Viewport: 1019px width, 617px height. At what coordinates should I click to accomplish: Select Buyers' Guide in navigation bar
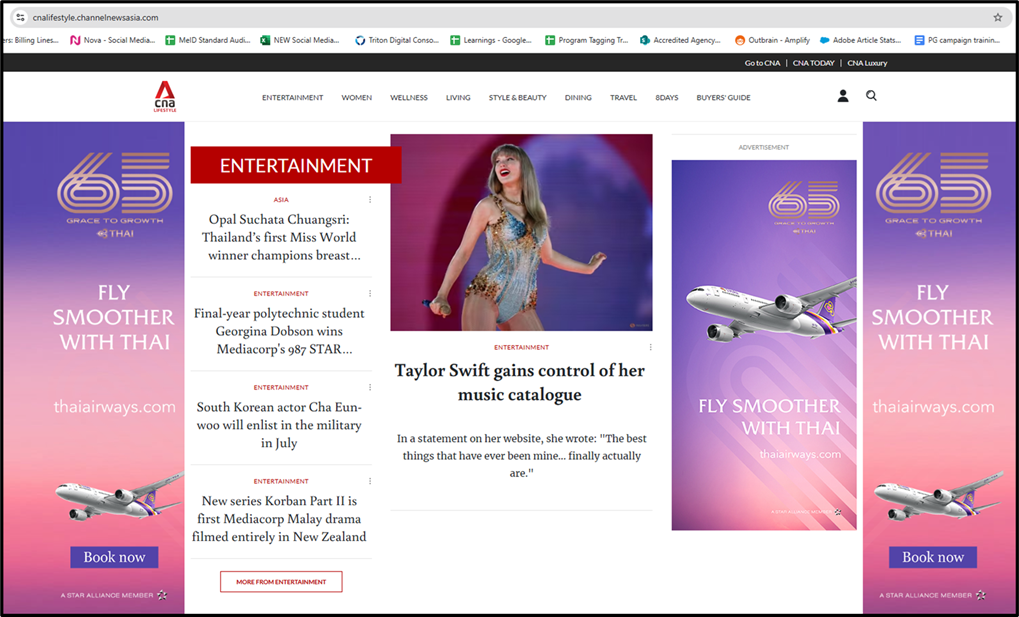(x=723, y=98)
